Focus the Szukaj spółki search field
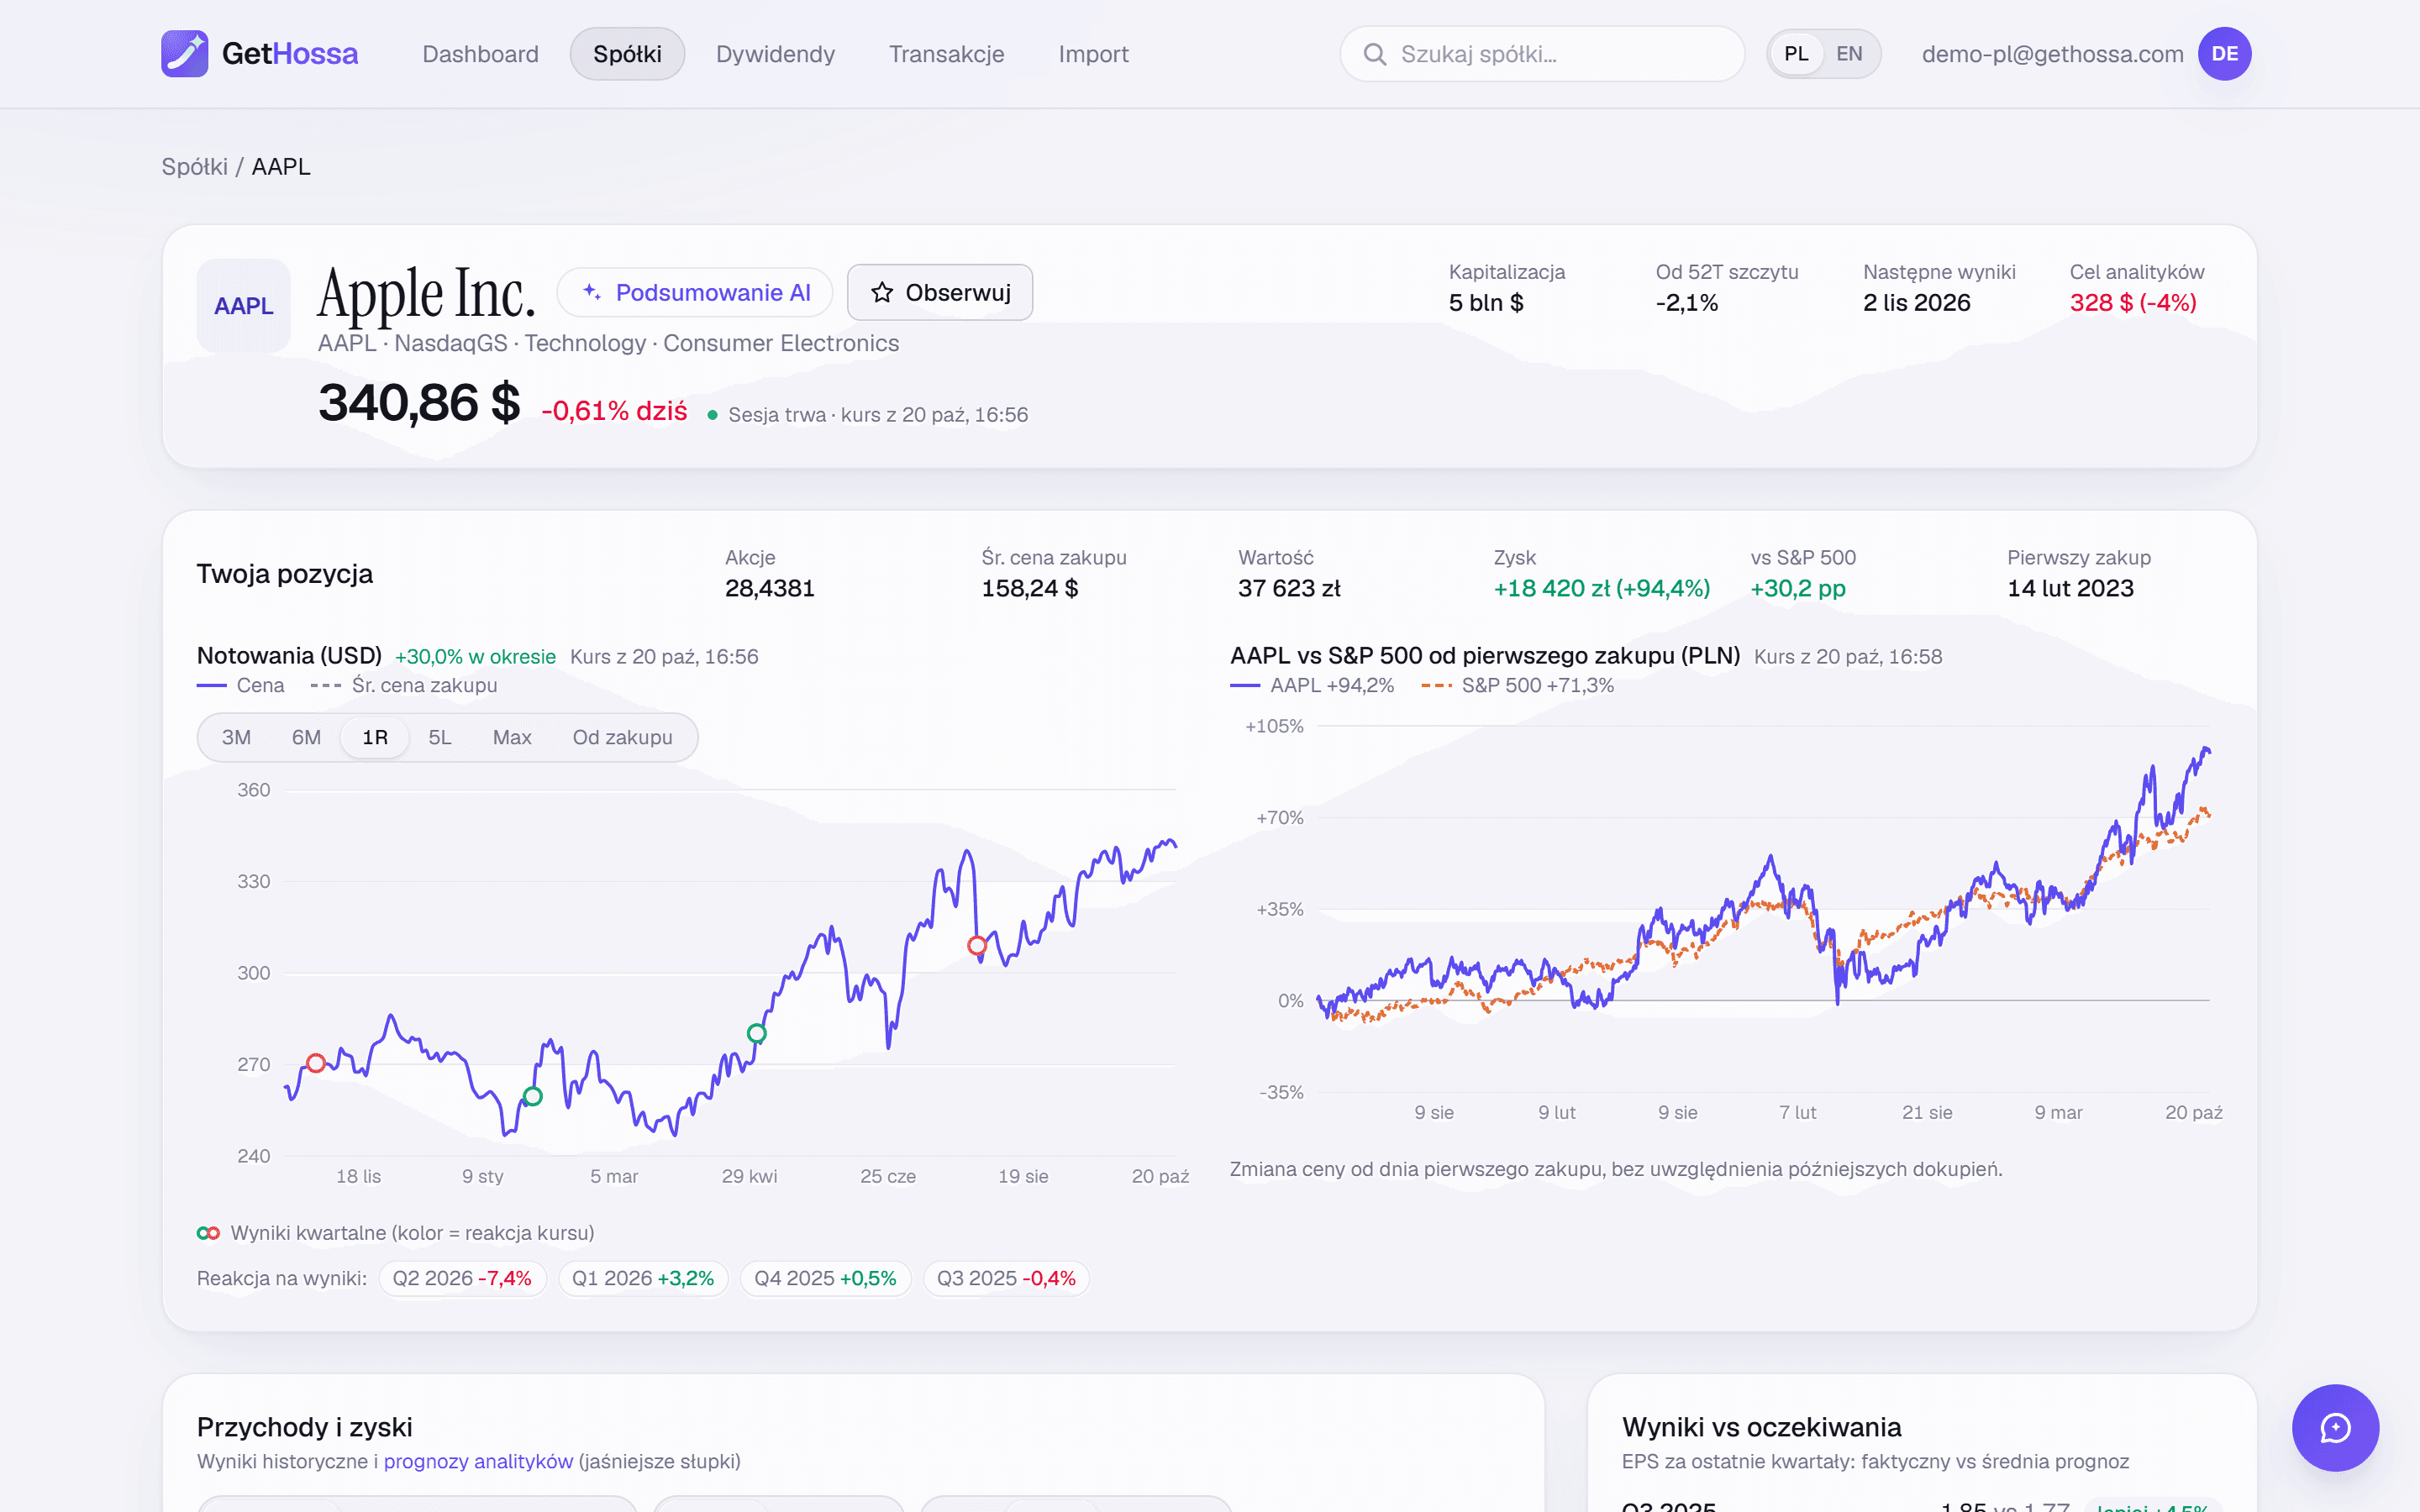 (x=1542, y=54)
